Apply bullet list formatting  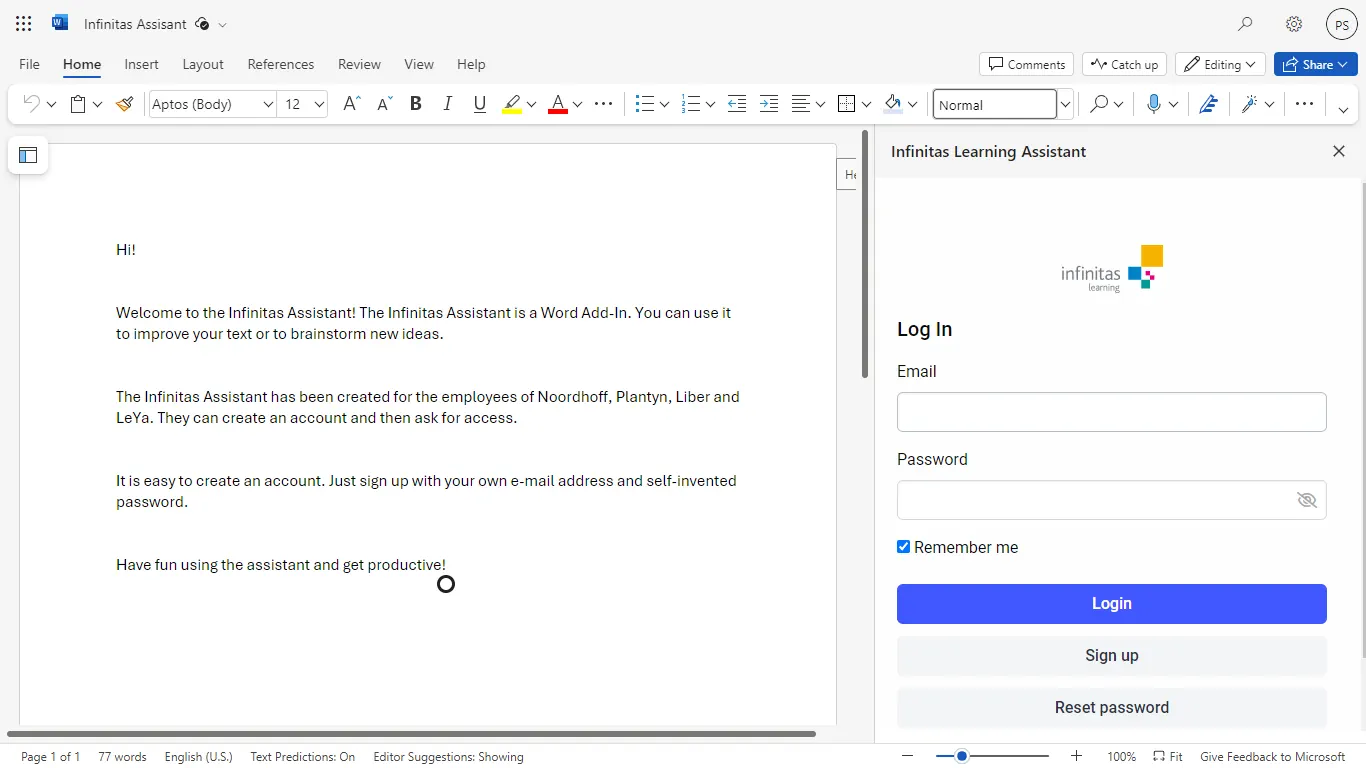pyautogui.click(x=645, y=103)
